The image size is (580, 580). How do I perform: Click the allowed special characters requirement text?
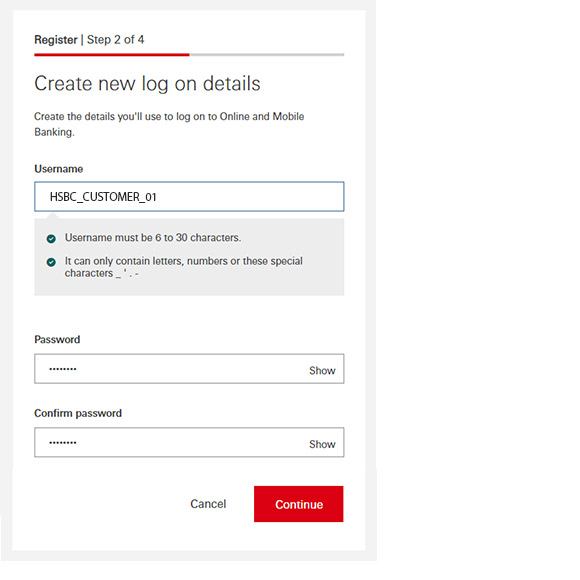(x=183, y=267)
